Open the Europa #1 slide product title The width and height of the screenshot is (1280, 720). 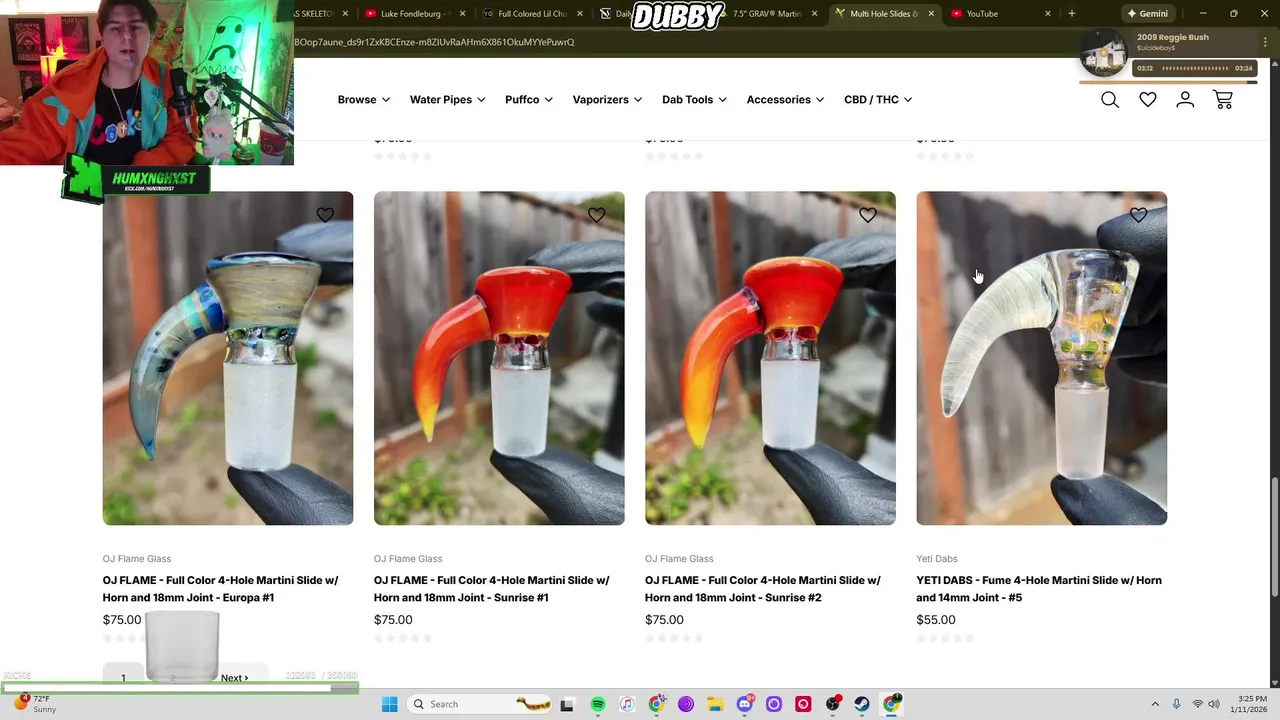[x=220, y=589]
